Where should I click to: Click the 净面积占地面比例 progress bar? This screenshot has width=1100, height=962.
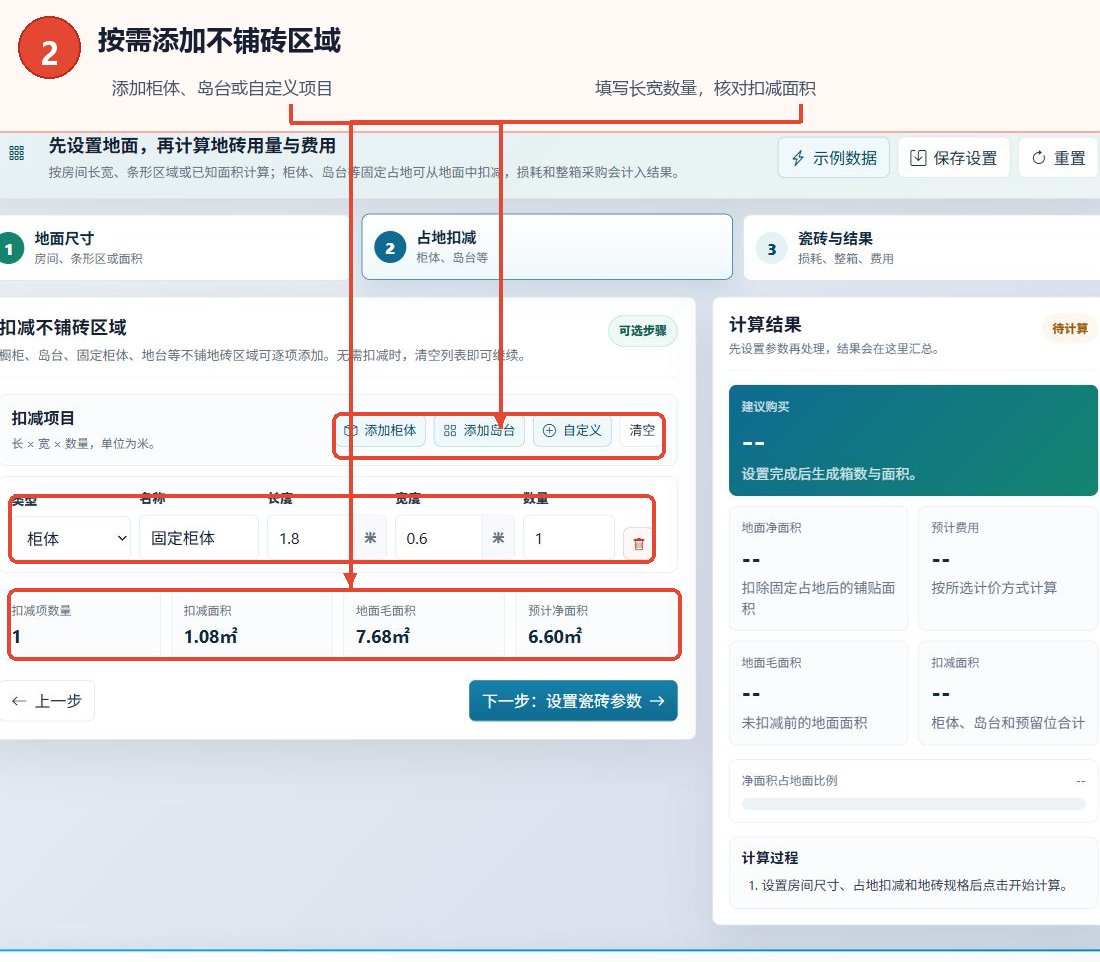tap(913, 804)
